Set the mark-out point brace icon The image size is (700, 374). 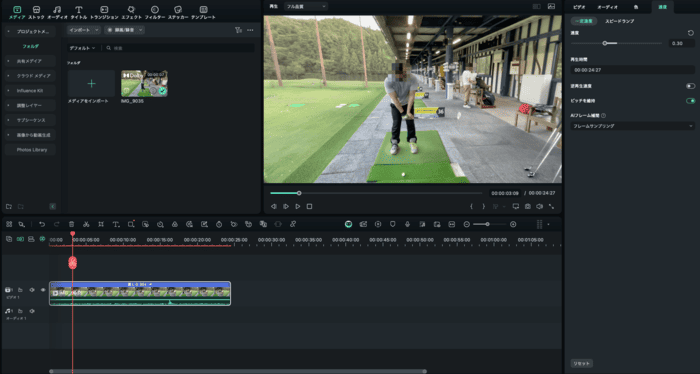[x=483, y=207]
